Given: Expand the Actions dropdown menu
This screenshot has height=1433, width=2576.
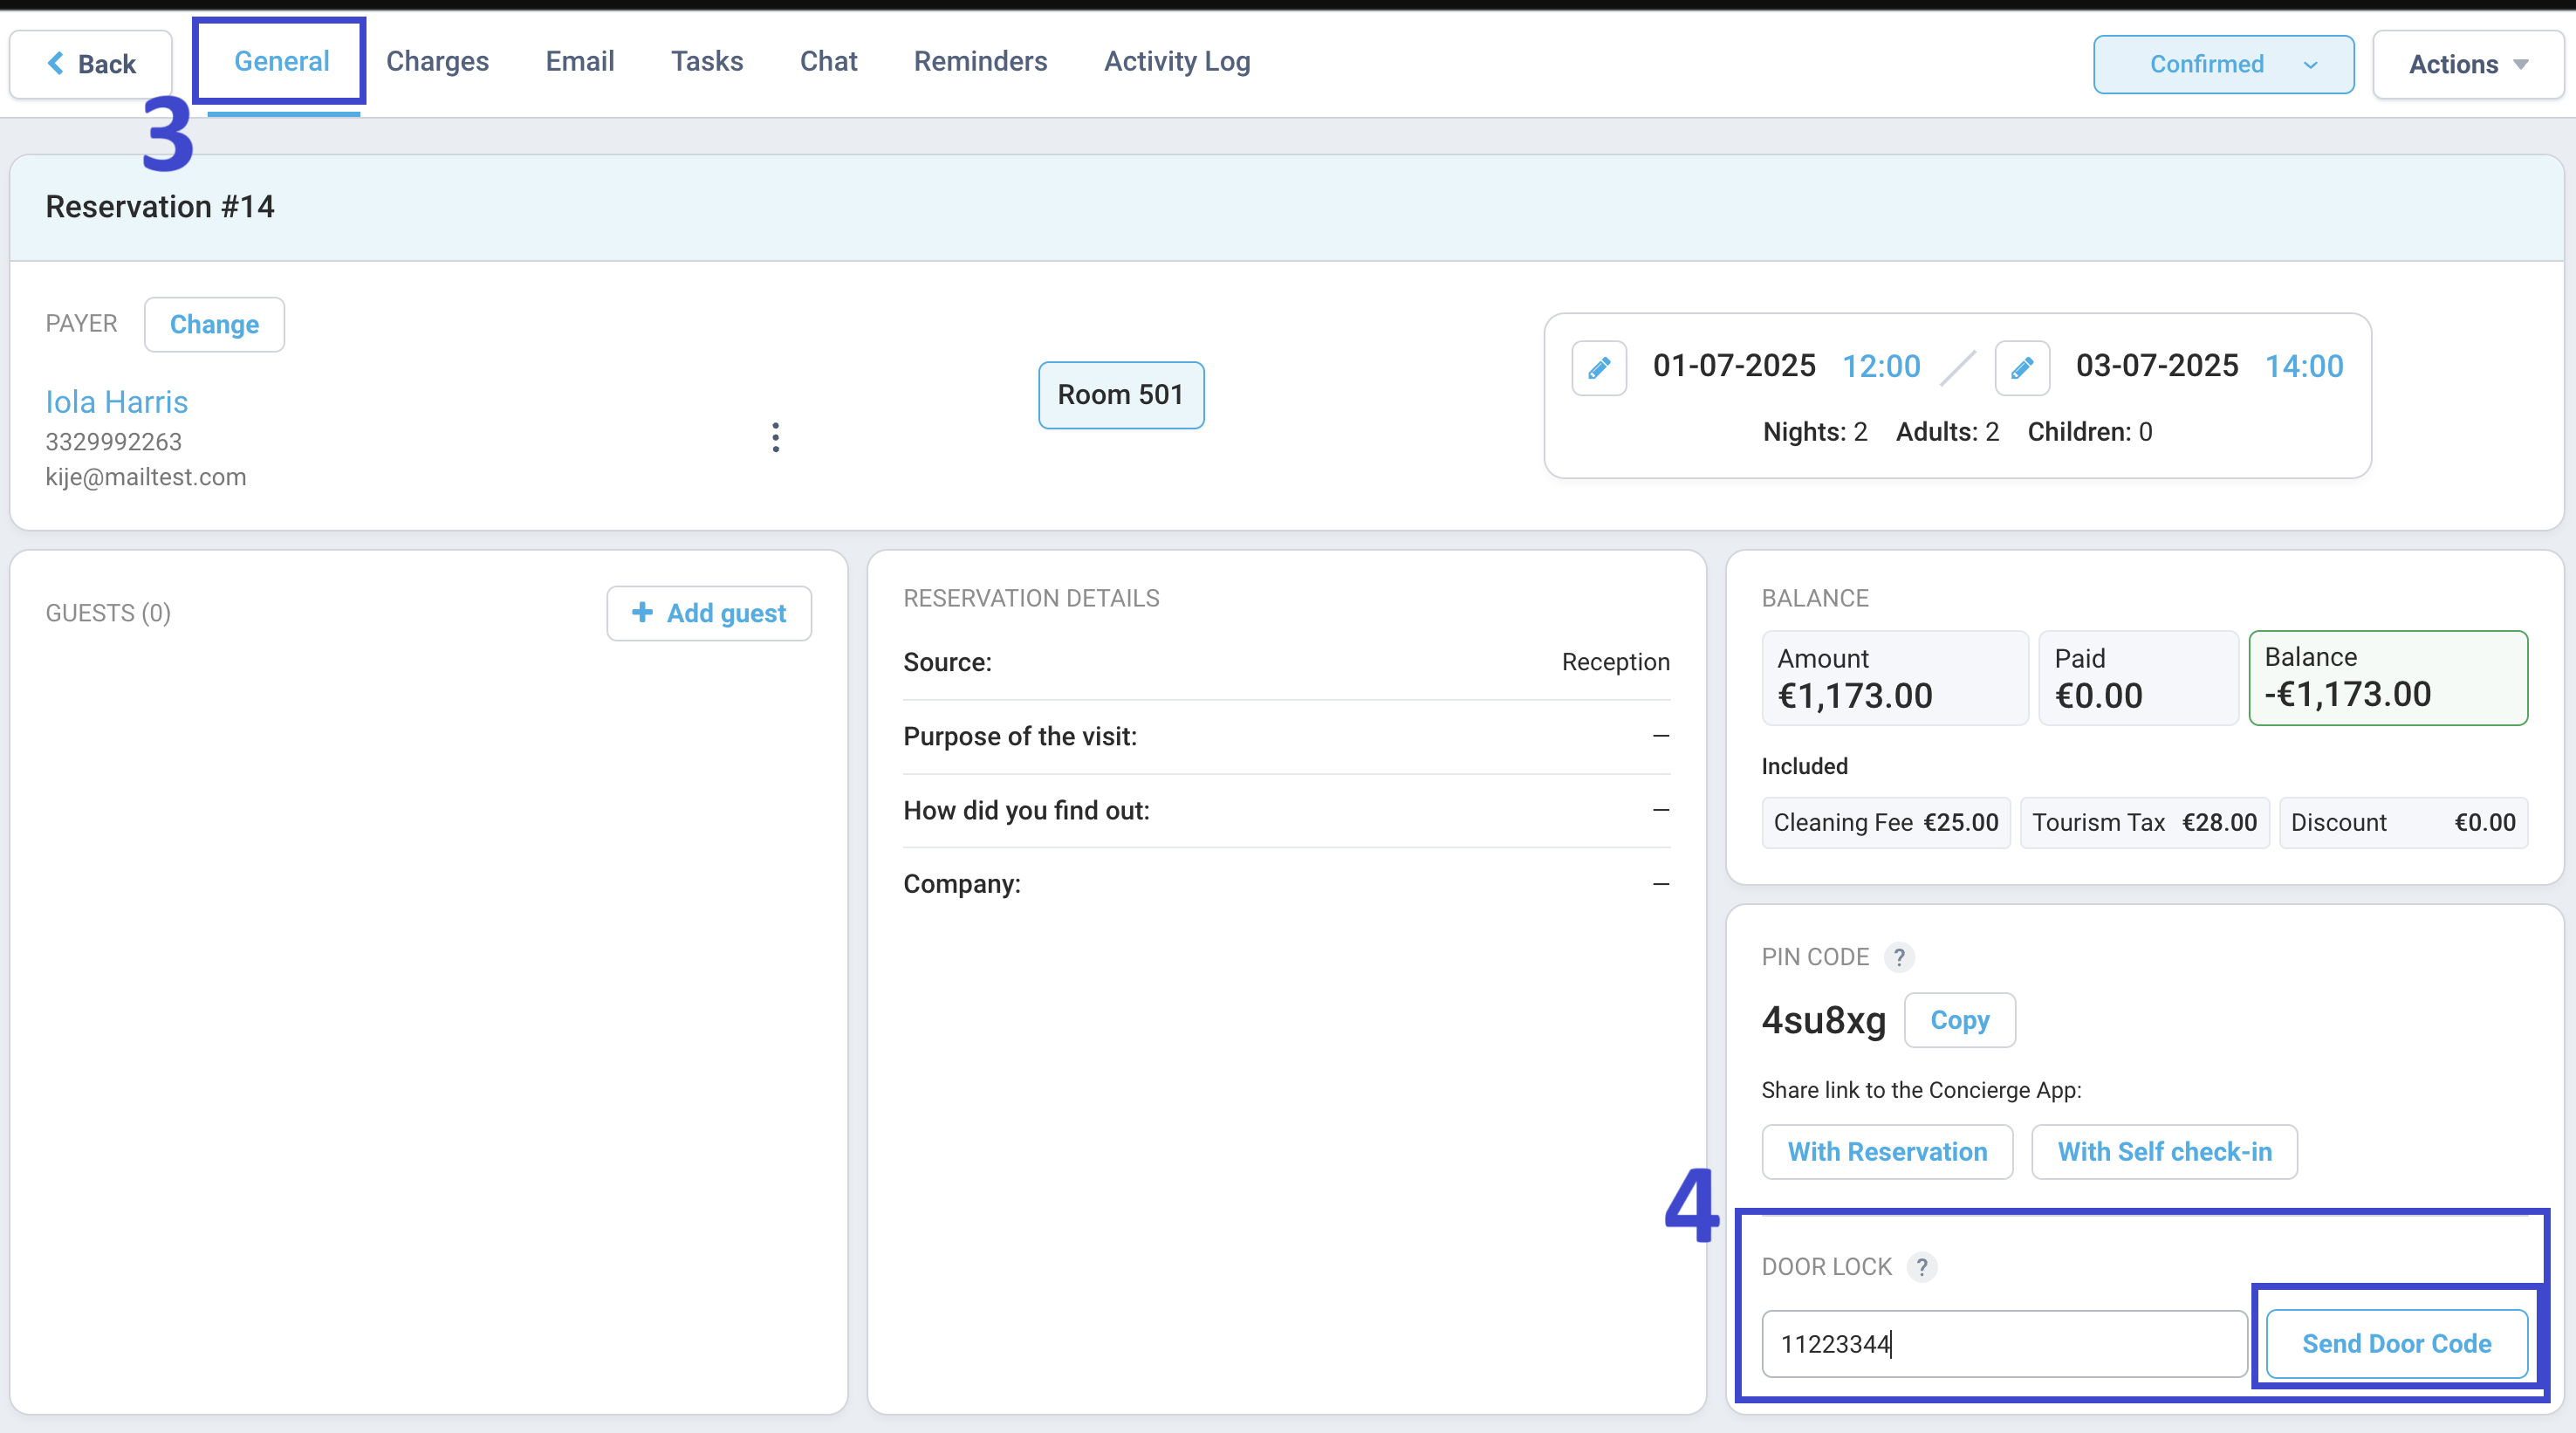Looking at the screenshot, I should (x=2467, y=64).
